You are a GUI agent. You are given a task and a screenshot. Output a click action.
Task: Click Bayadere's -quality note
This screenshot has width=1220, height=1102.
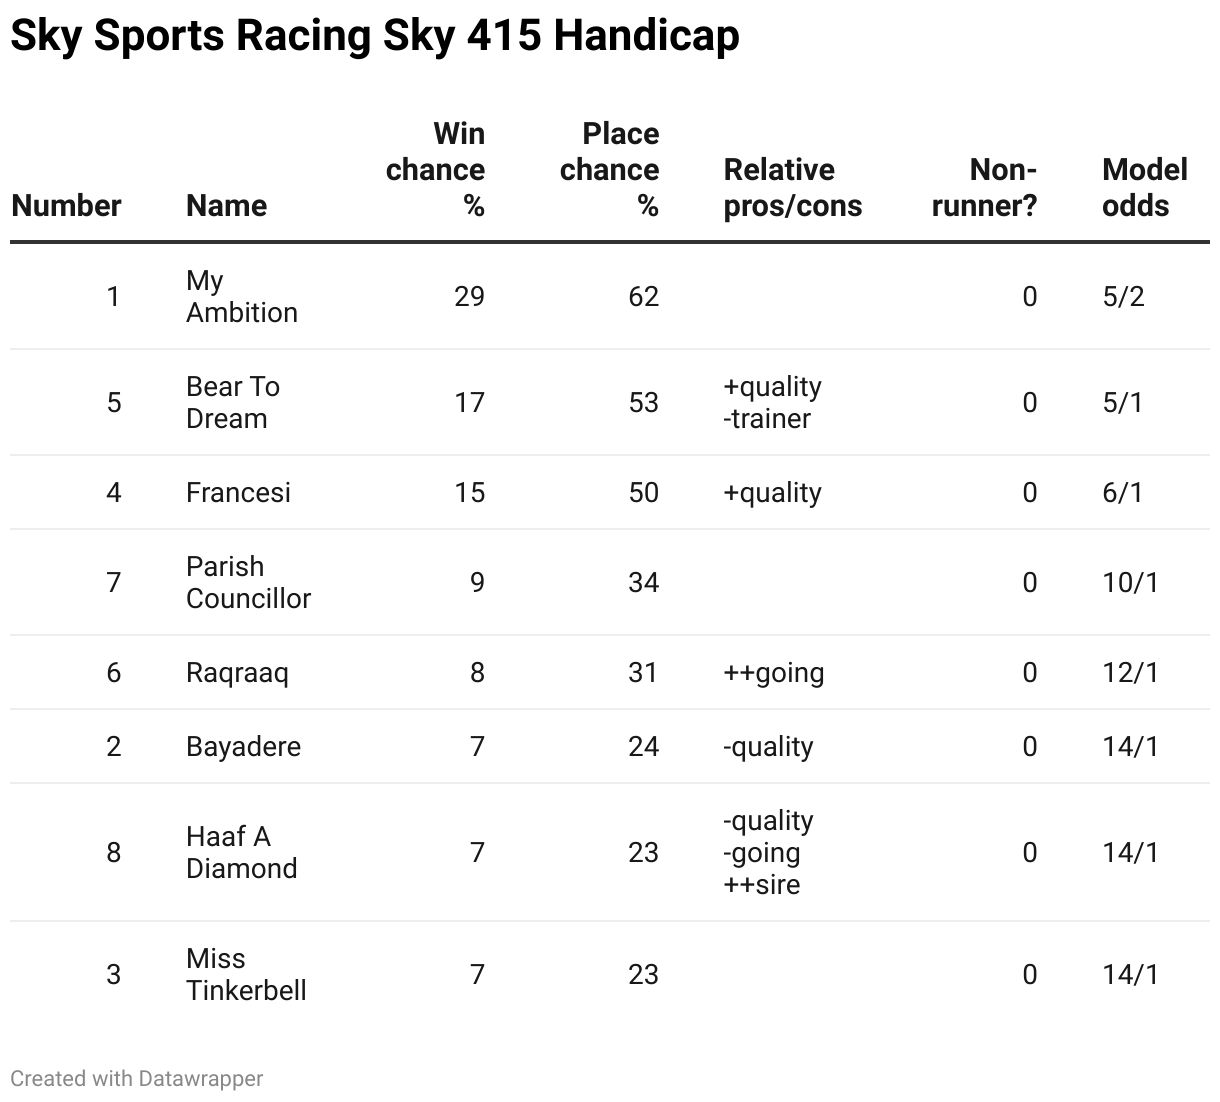(x=768, y=746)
